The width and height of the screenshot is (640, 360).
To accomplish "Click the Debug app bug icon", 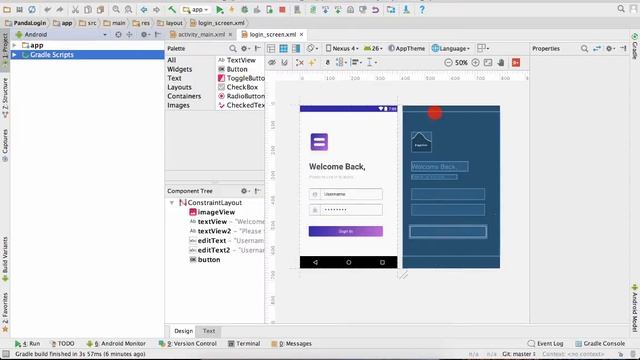I will [x=244, y=9].
